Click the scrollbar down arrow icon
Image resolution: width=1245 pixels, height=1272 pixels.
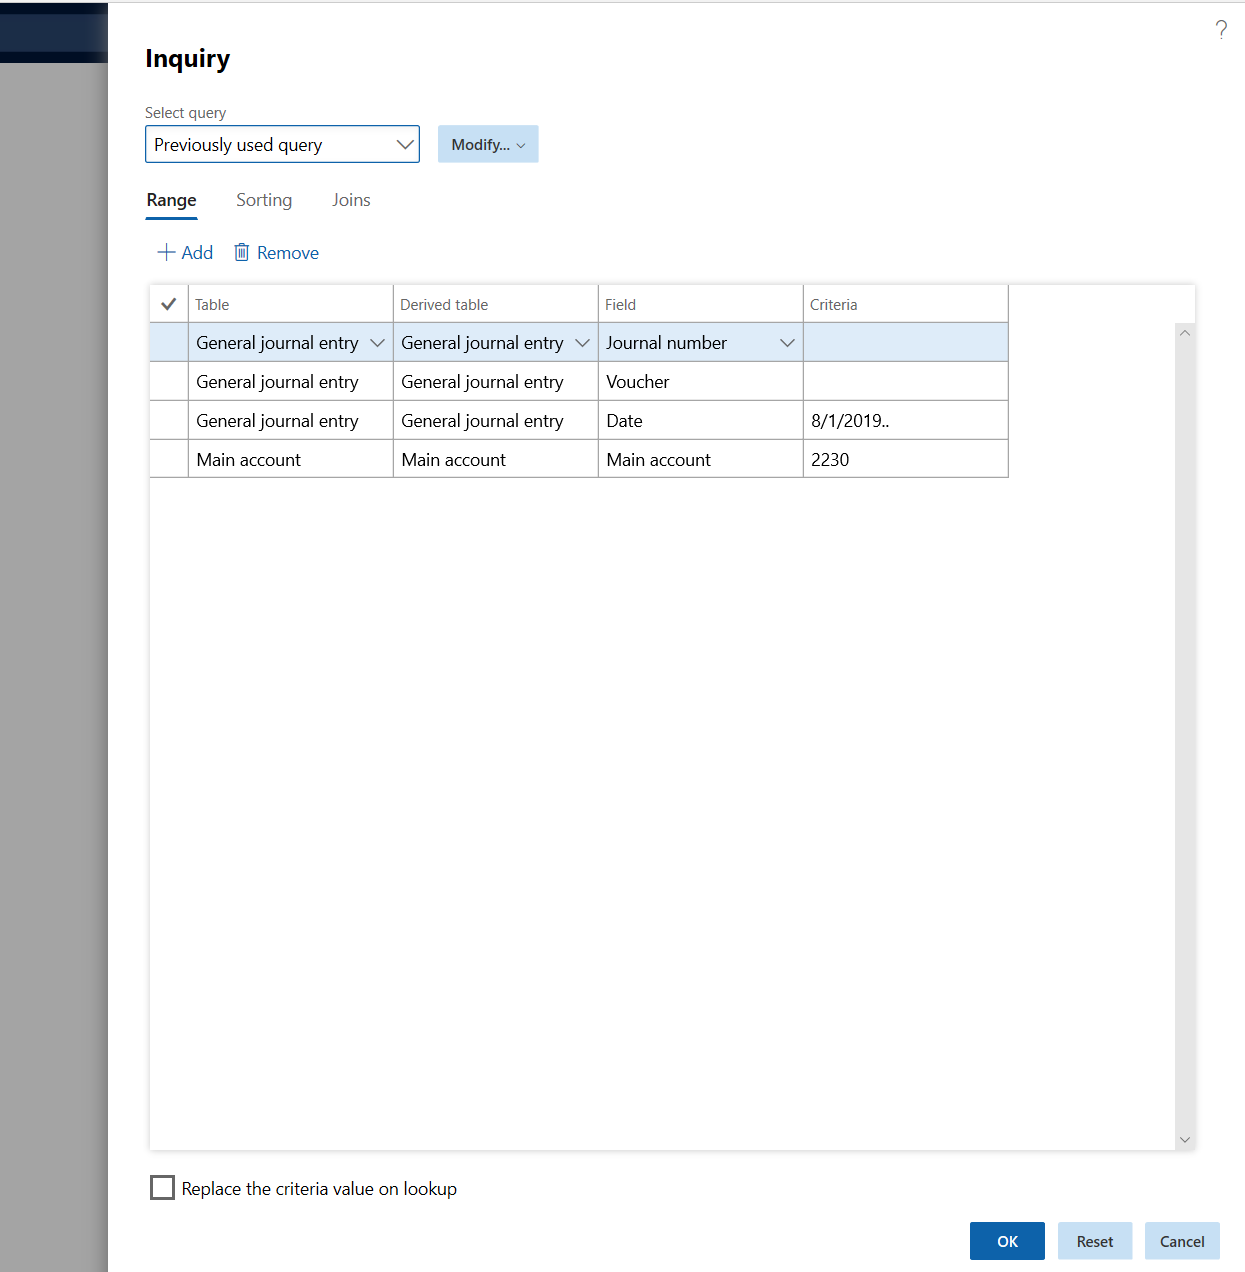[1184, 1139]
